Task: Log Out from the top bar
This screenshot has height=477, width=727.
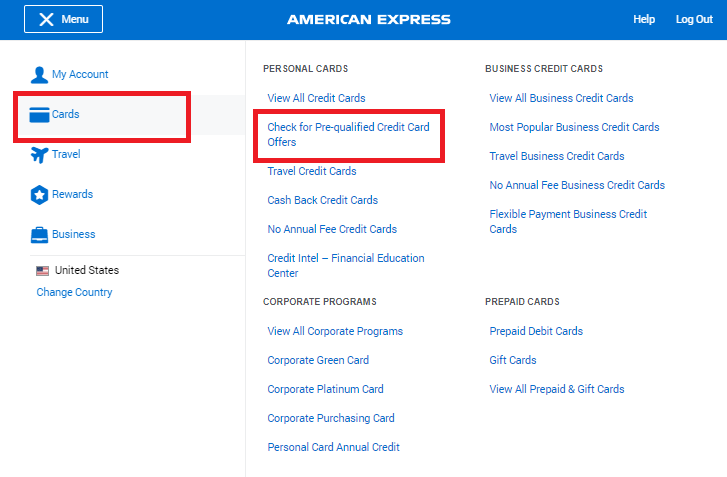Action: point(694,19)
